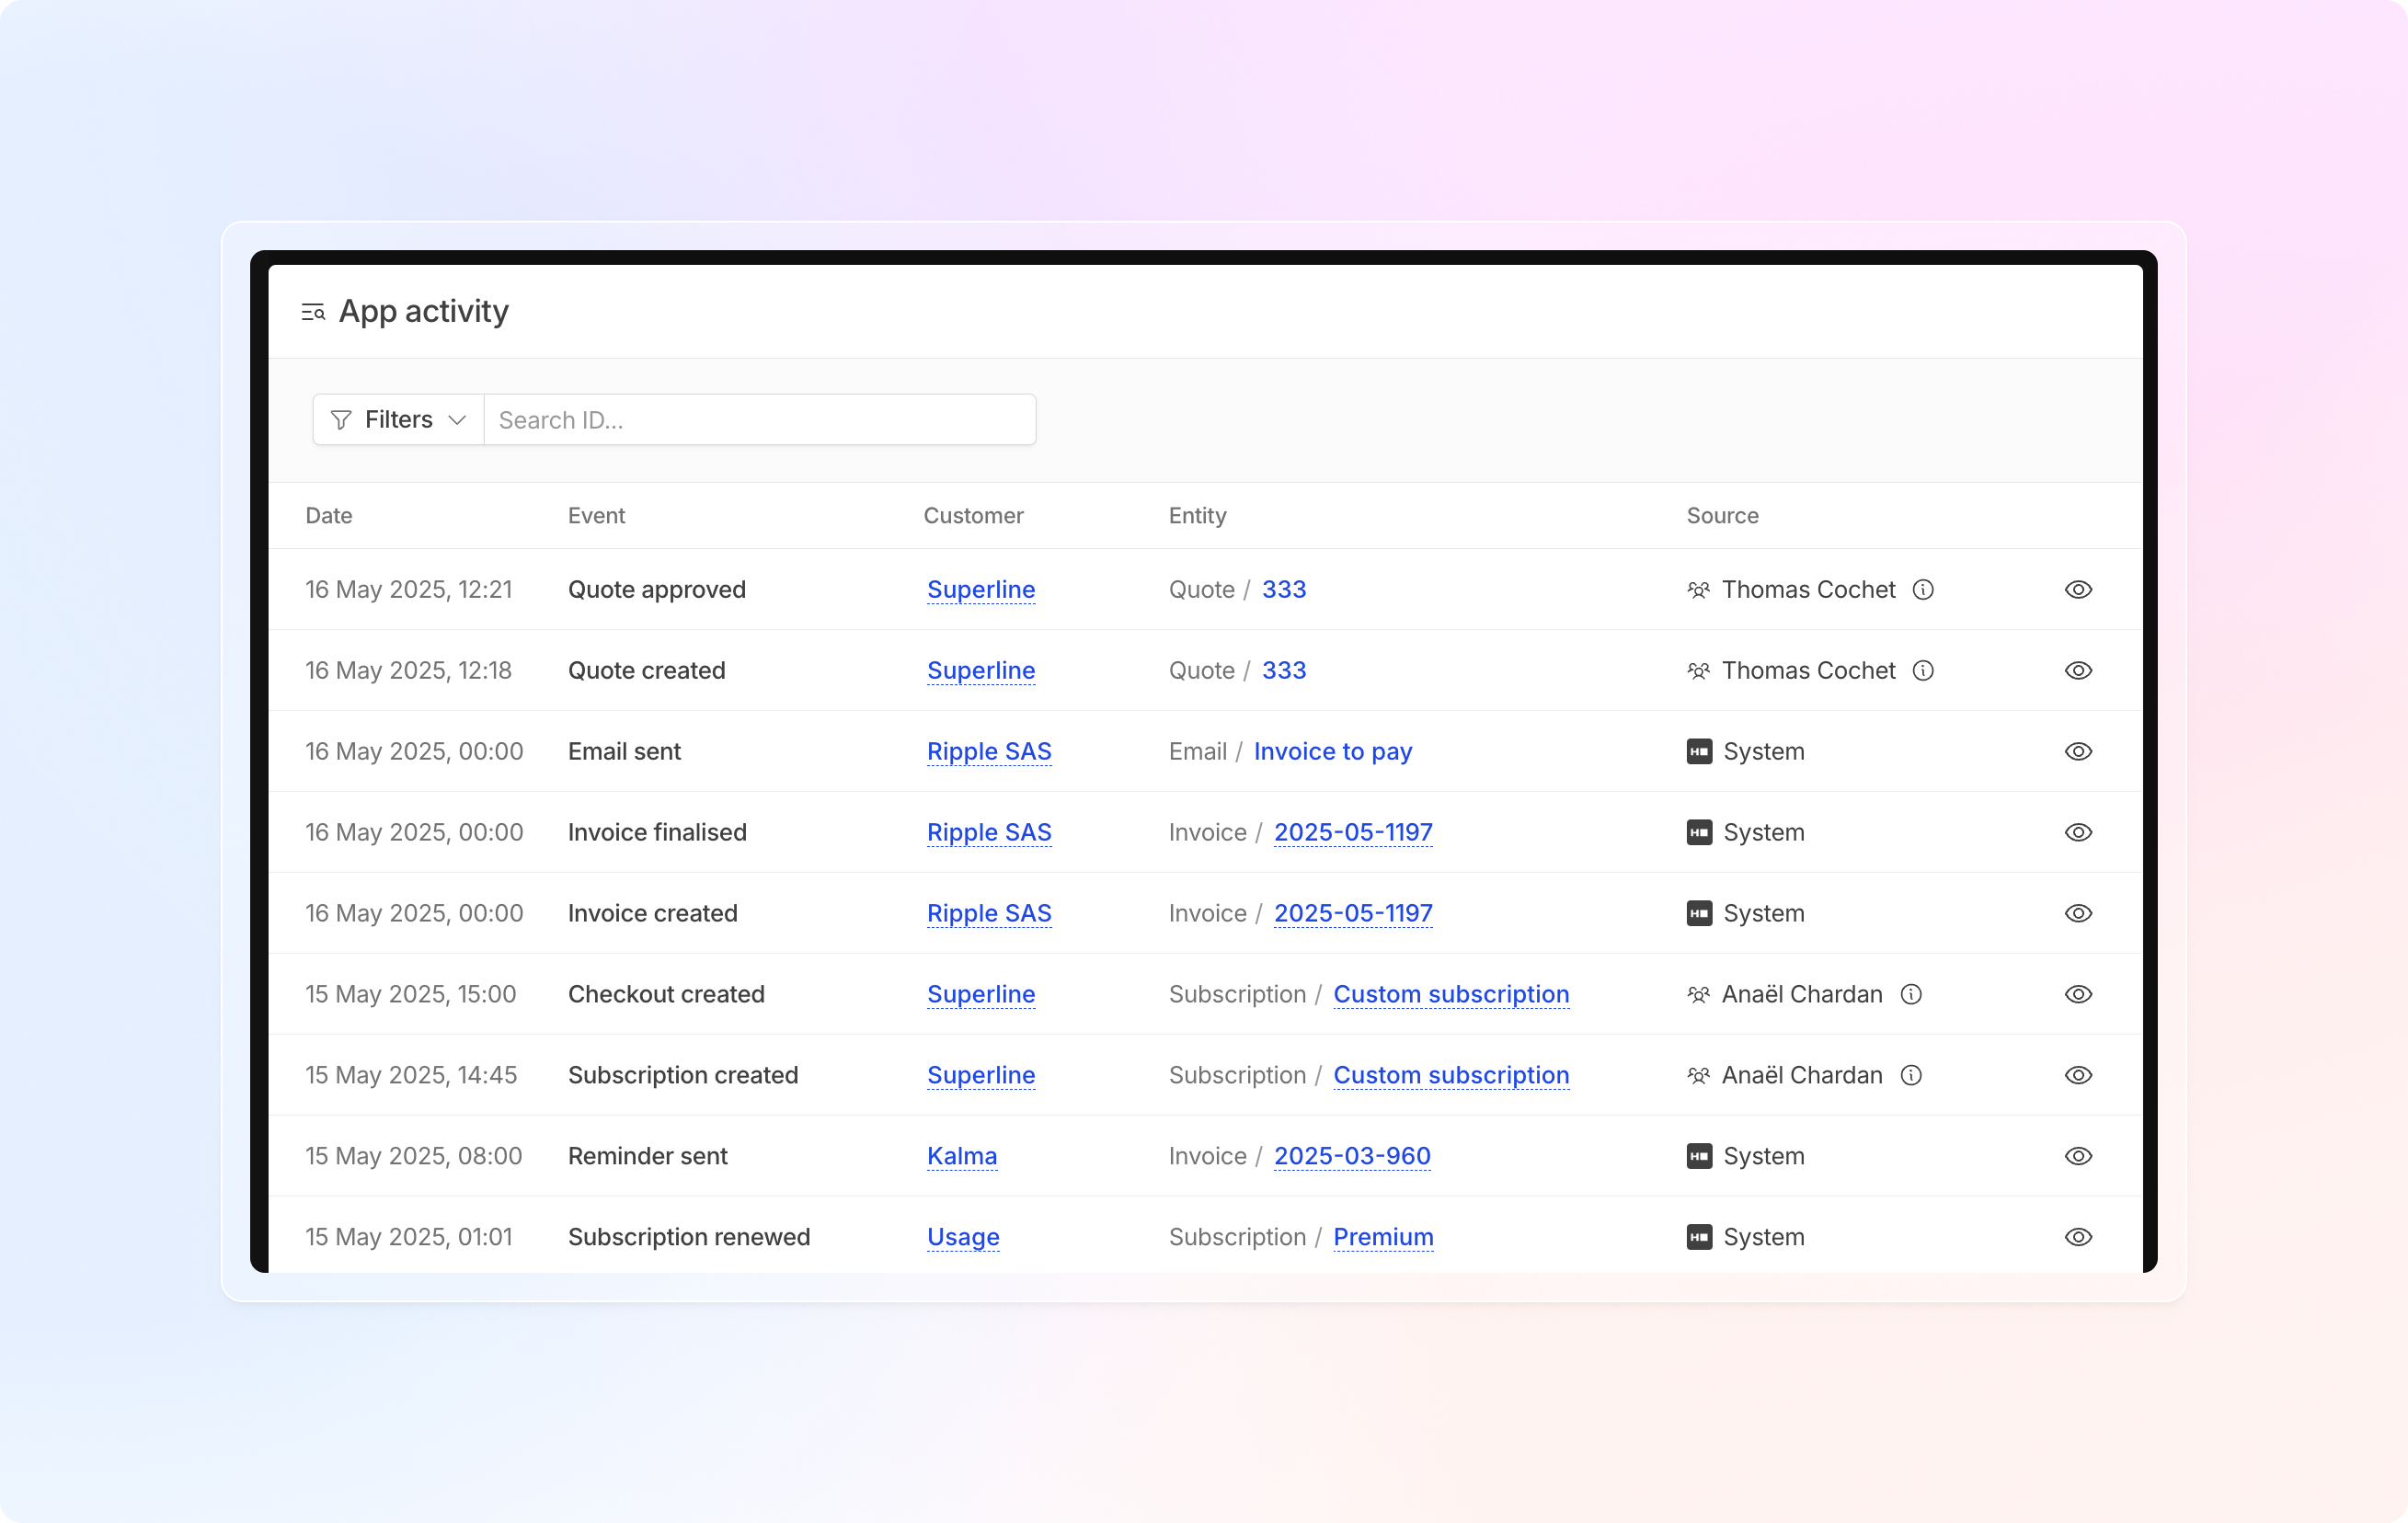The height and width of the screenshot is (1523, 2408).
Task: Open Superline customer in Quote approved row
Action: (x=981, y=590)
